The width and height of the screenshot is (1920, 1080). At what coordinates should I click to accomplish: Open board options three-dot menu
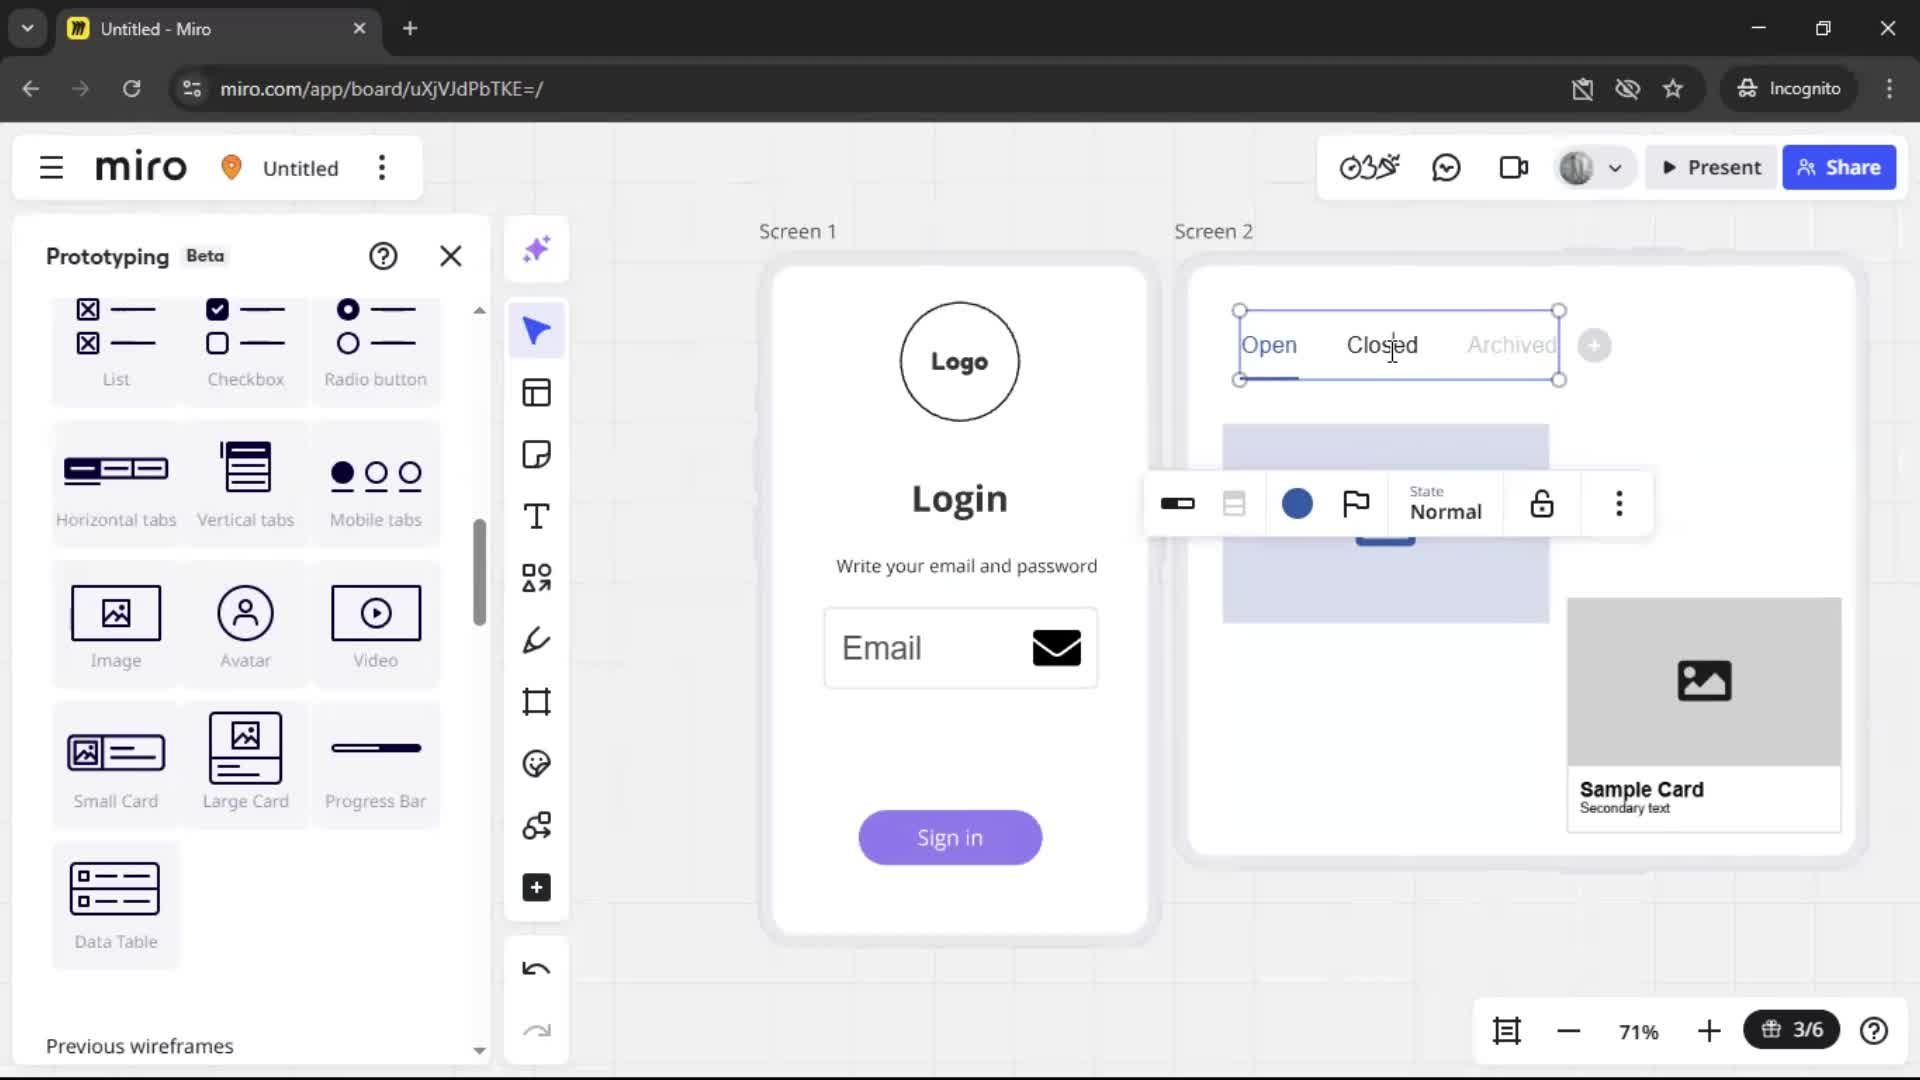[x=382, y=168]
